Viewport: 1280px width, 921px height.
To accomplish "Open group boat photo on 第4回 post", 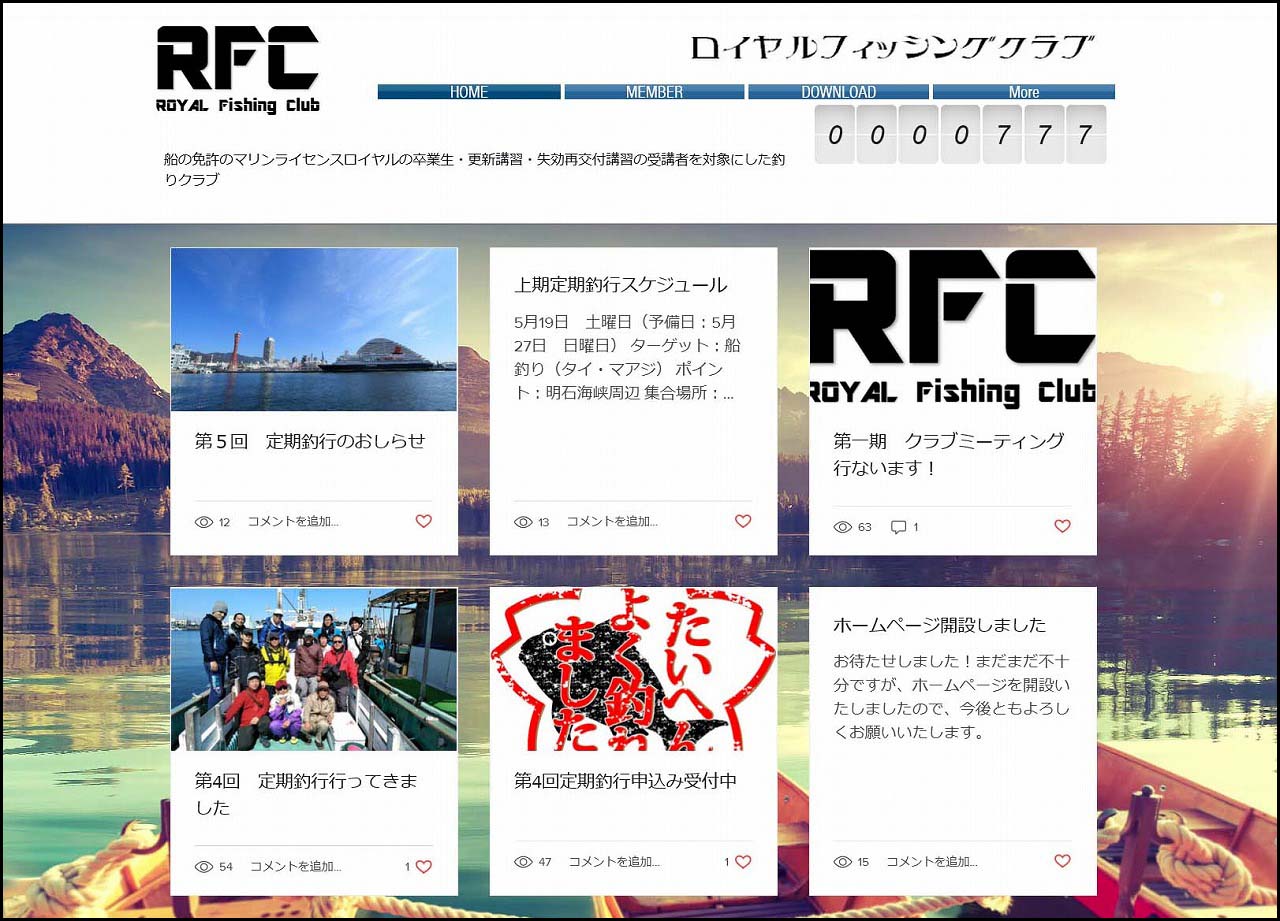I will pos(314,670).
